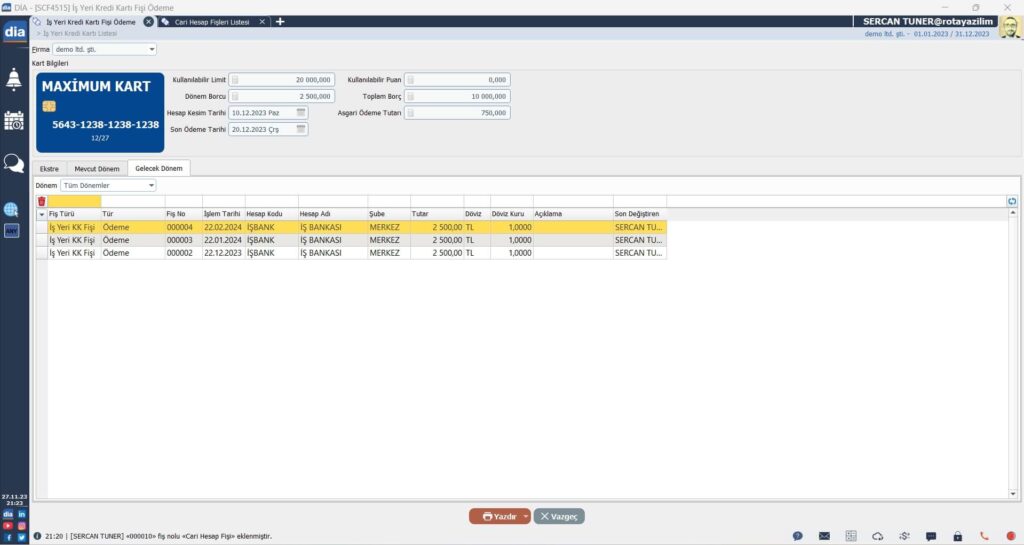Screen dimensions: 1024x545
Task: Select the row with Fiş No 000004
Action: click(351, 227)
